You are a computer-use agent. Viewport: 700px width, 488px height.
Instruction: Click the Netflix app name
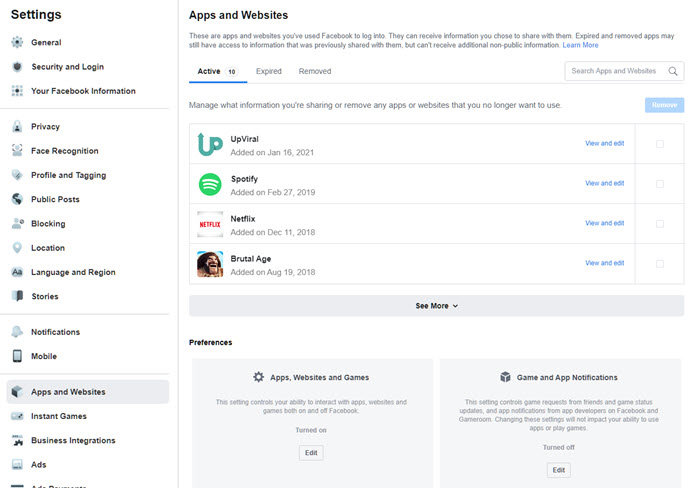pyautogui.click(x=243, y=219)
